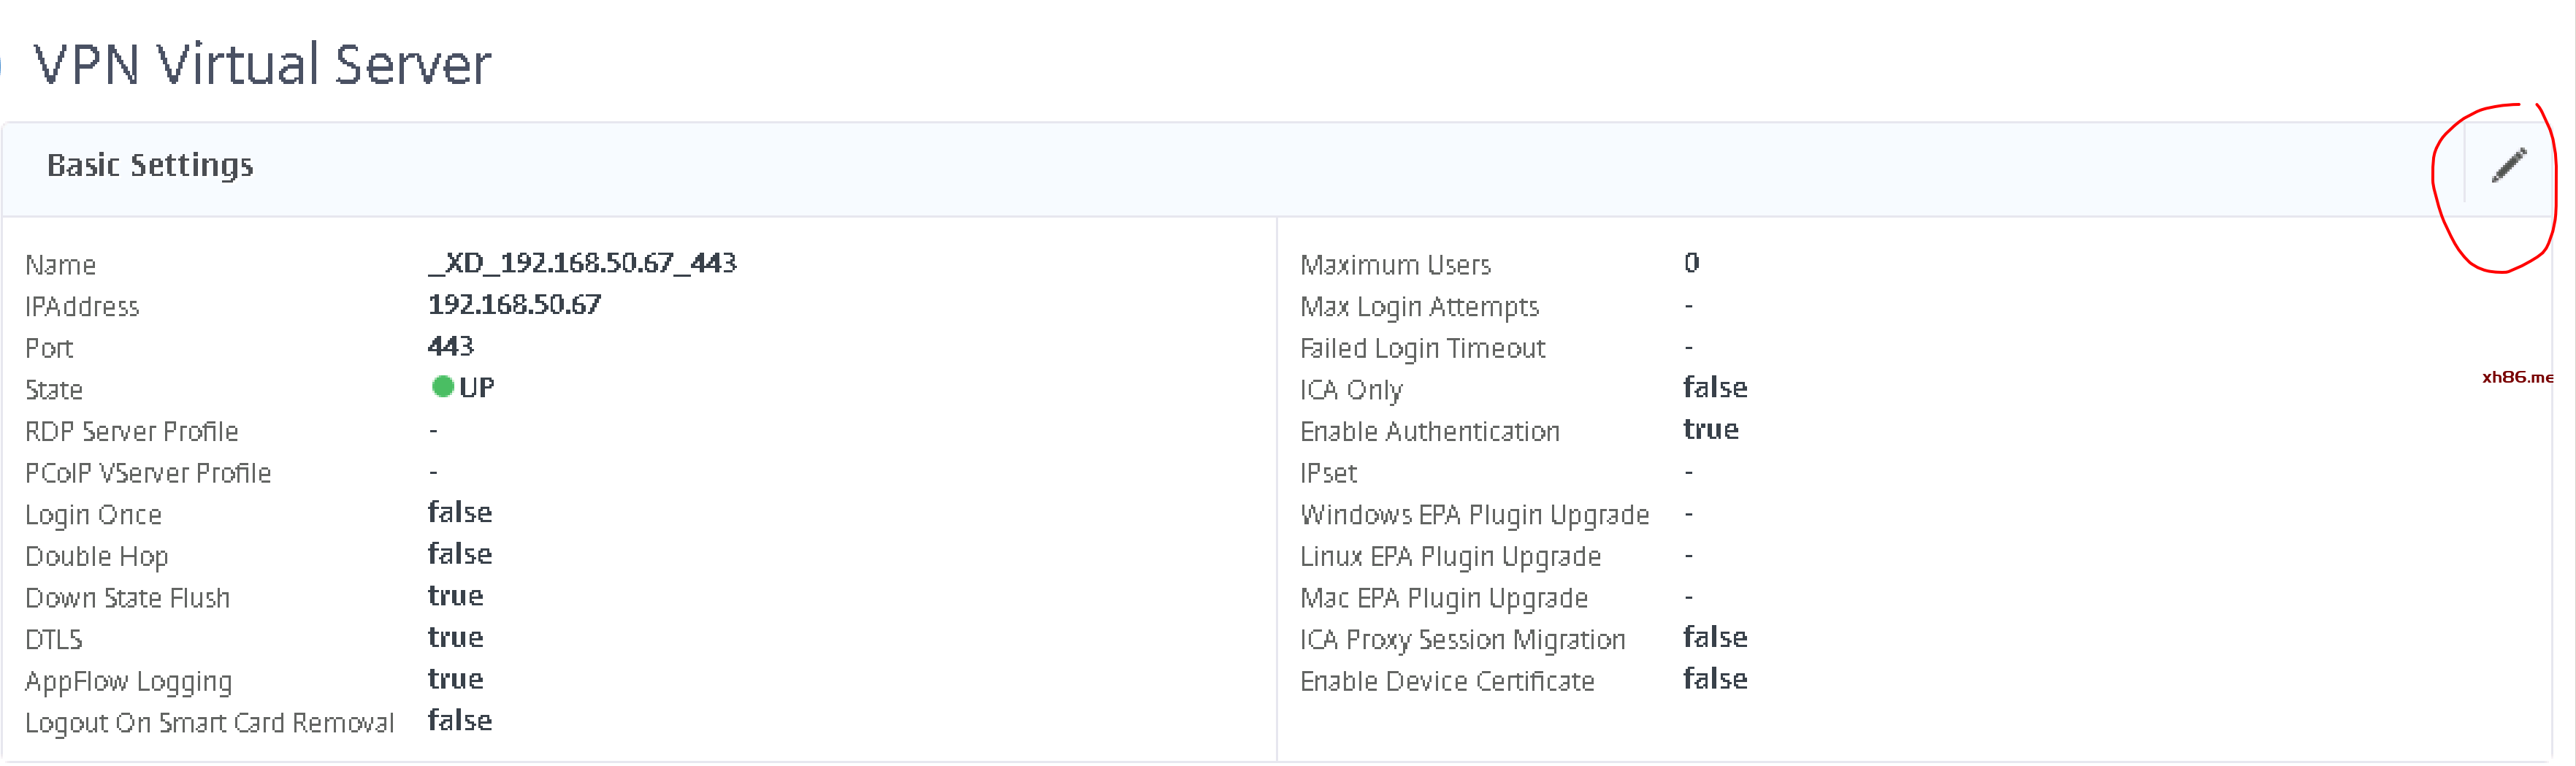This screenshot has width=2576, height=766.
Task: Click the Double Hop label
Action: (97, 556)
